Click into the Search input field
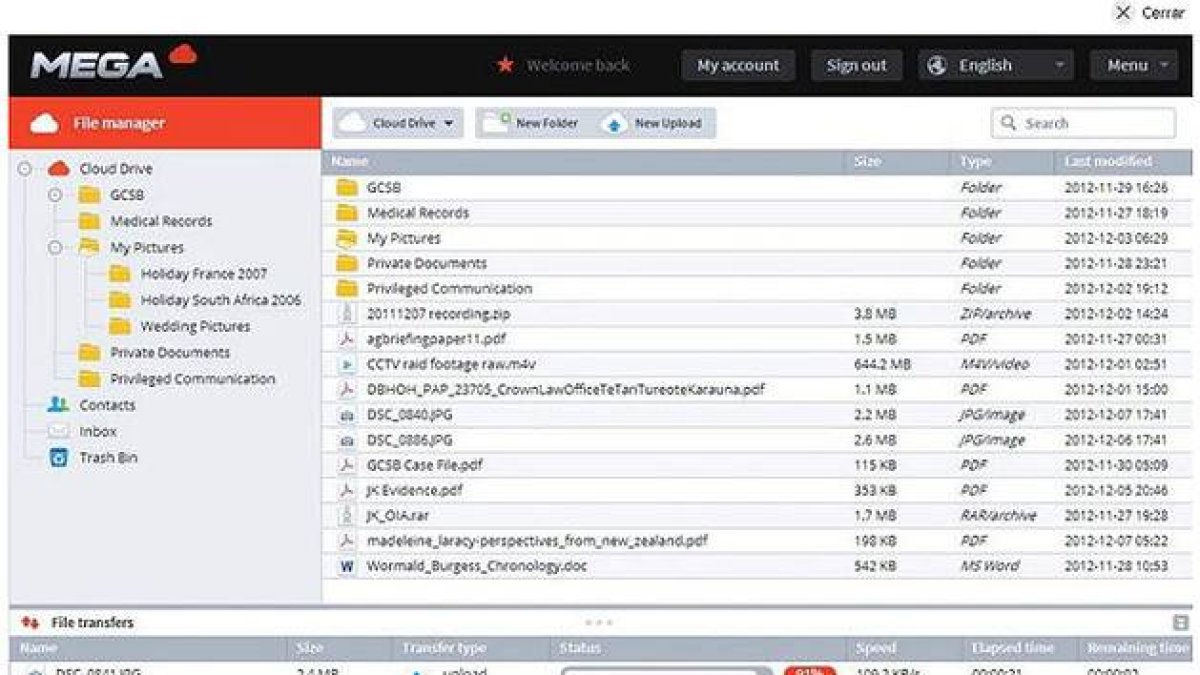 tap(1084, 123)
